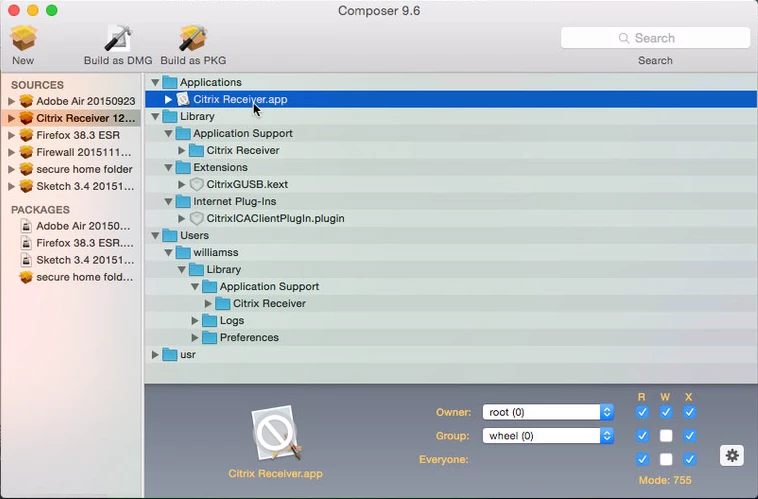Select Citrix Receiver folder under williamss

(269, 304)
